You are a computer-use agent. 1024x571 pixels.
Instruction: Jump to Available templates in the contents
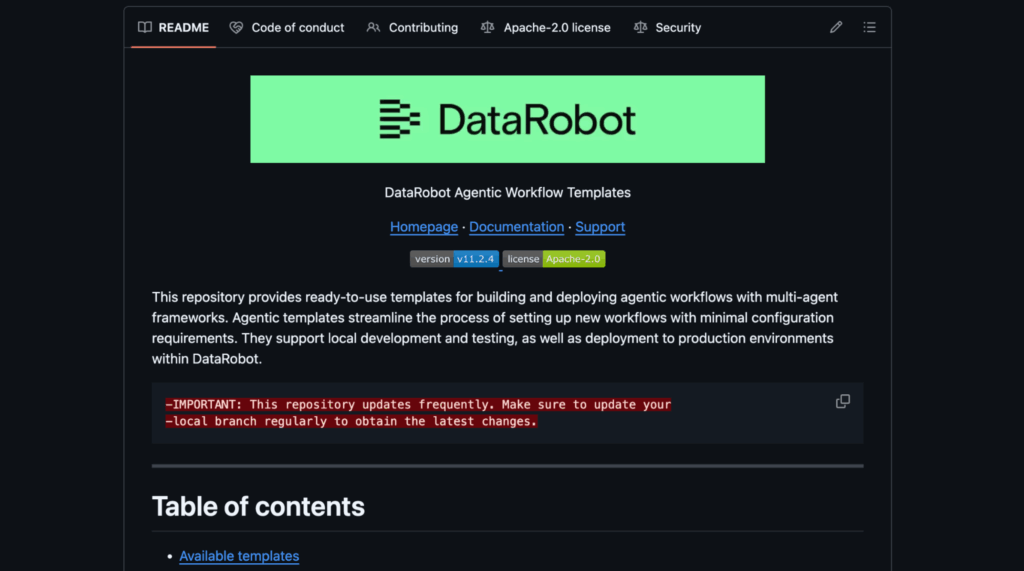239,556
